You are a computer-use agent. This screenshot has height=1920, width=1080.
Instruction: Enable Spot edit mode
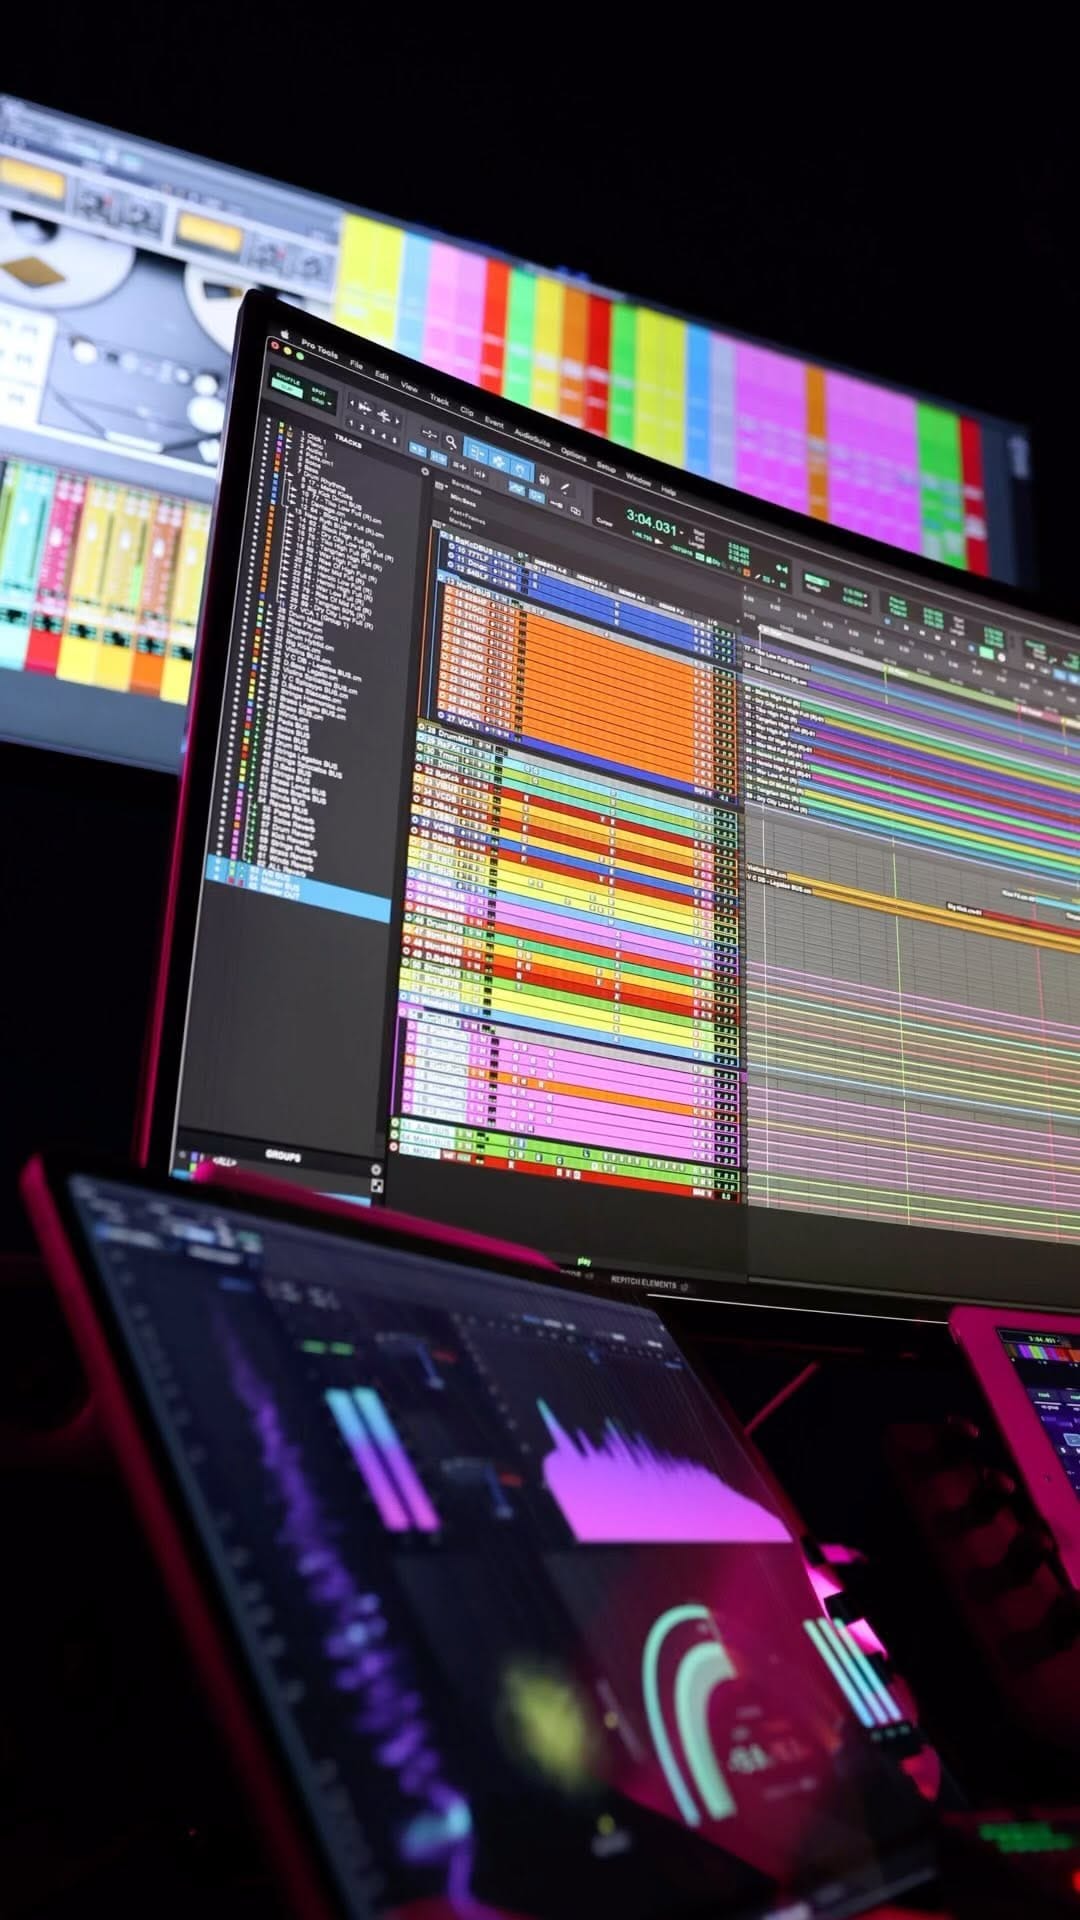[319, 392]
